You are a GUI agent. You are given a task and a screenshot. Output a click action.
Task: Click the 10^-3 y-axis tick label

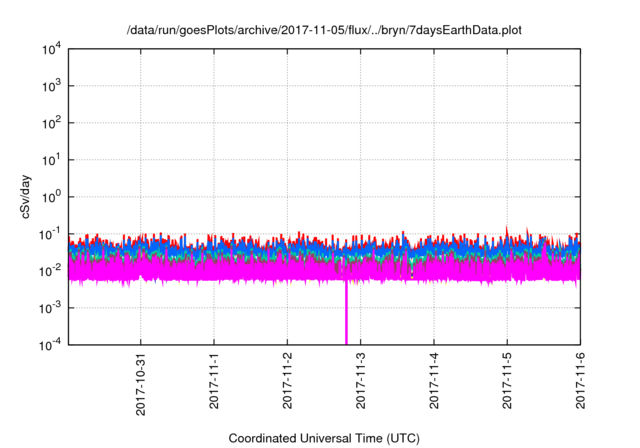51,308
